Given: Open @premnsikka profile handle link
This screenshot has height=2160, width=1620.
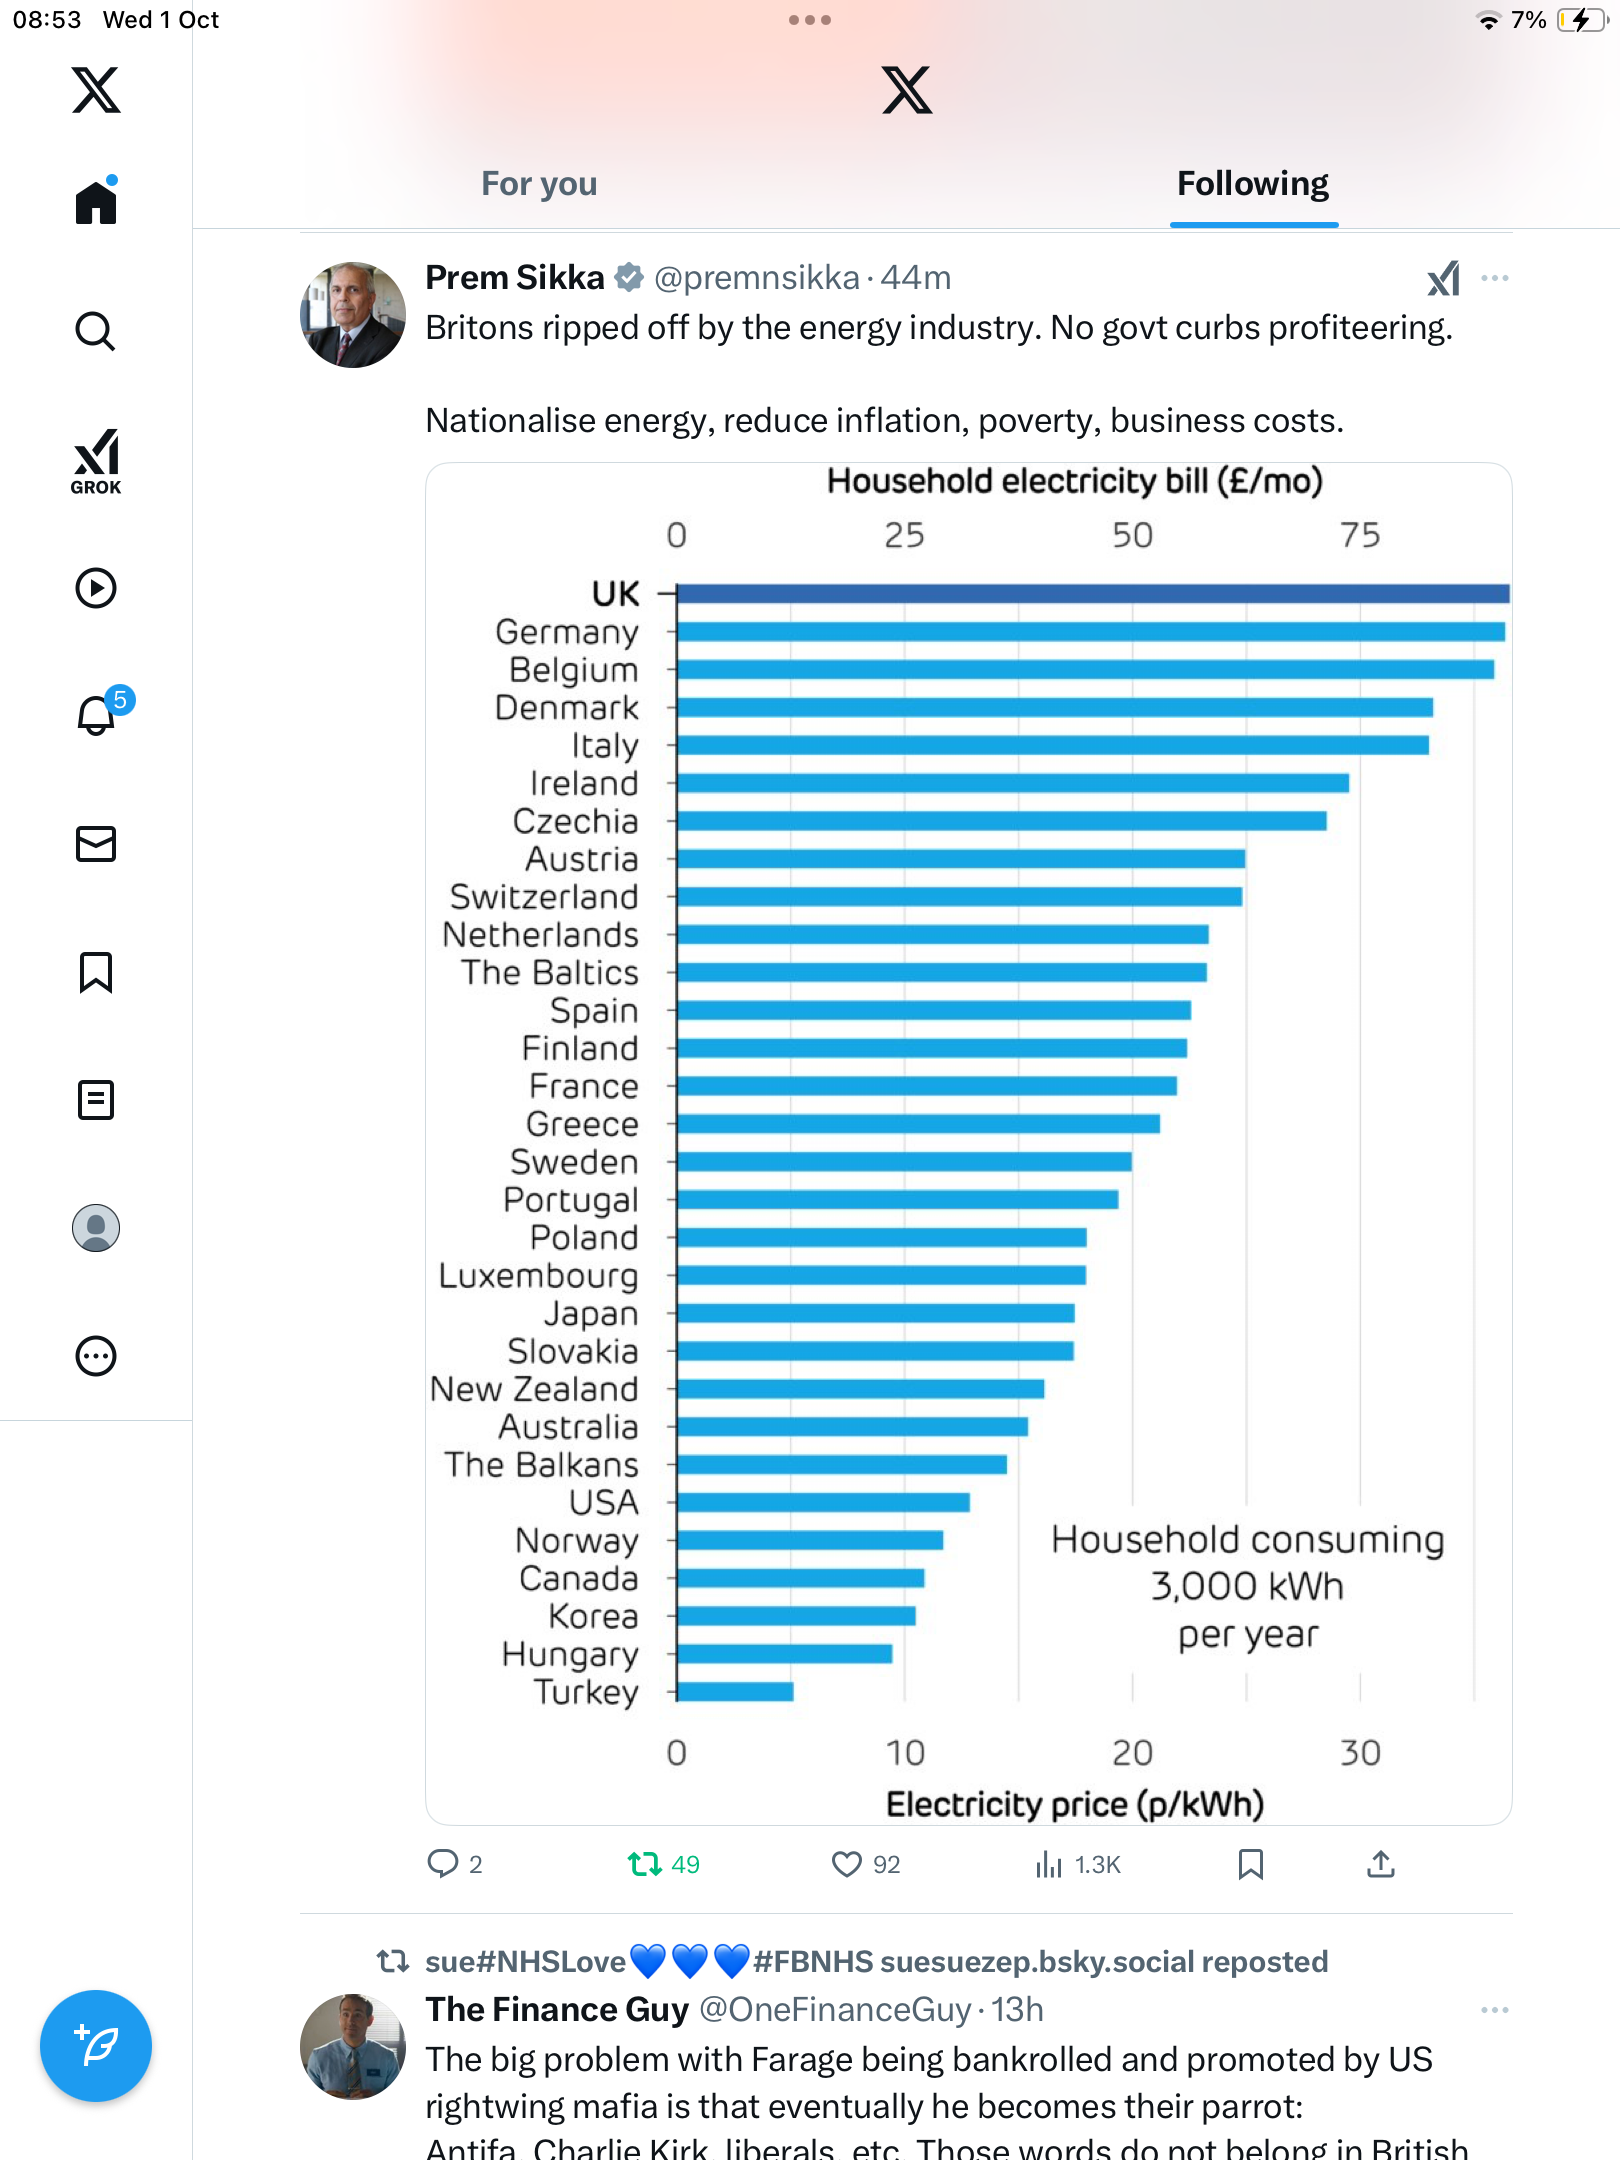Looking at the screenshot, I should pos(756,278).
